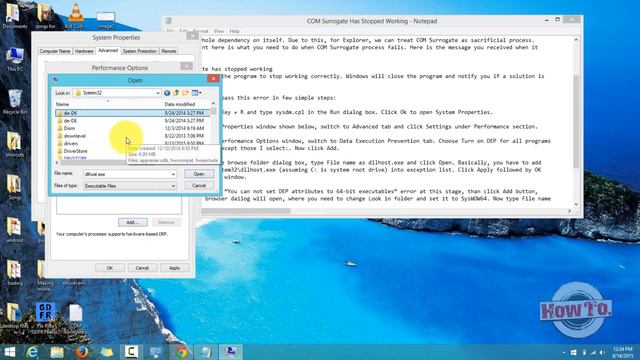
Task: Open the Help menu in Notepad
Action: (234, 31)
